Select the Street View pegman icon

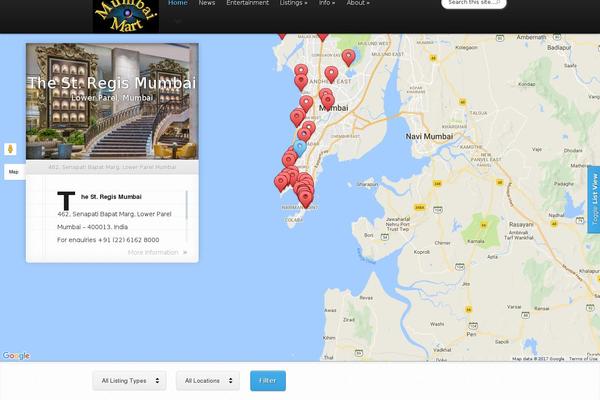11,149
